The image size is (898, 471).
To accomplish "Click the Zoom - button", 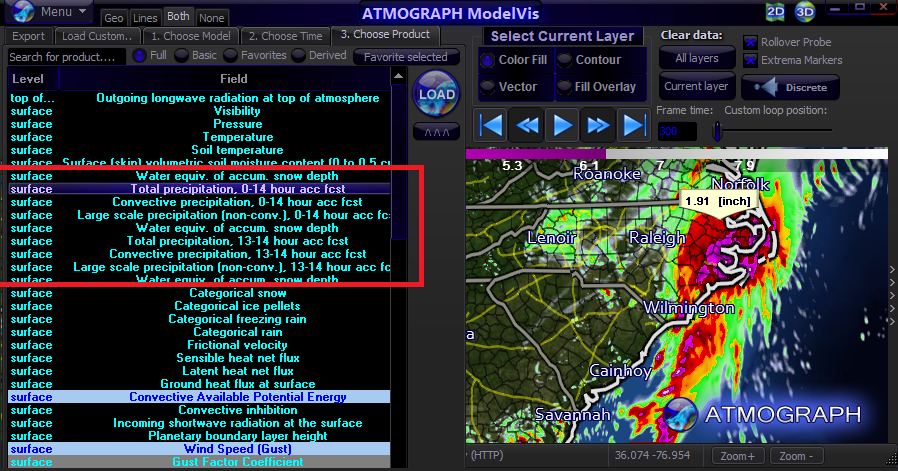I will click(795, 456).
